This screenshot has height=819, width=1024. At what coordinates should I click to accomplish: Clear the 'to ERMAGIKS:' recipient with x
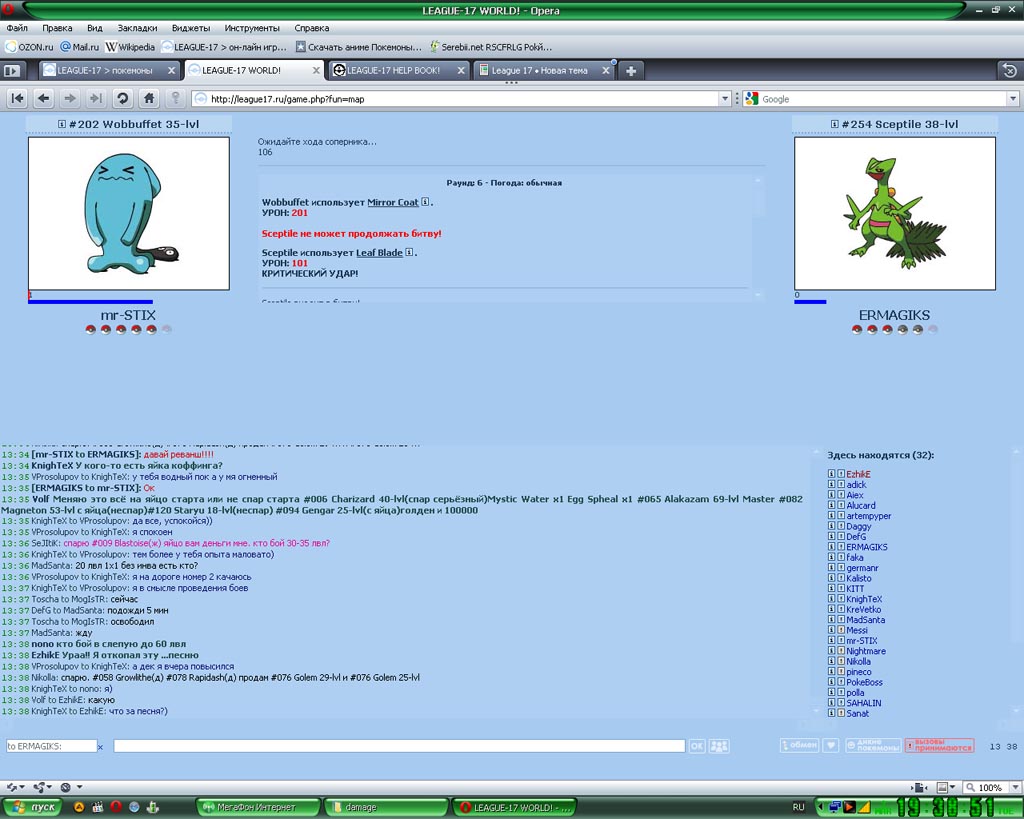click(100, 747)
